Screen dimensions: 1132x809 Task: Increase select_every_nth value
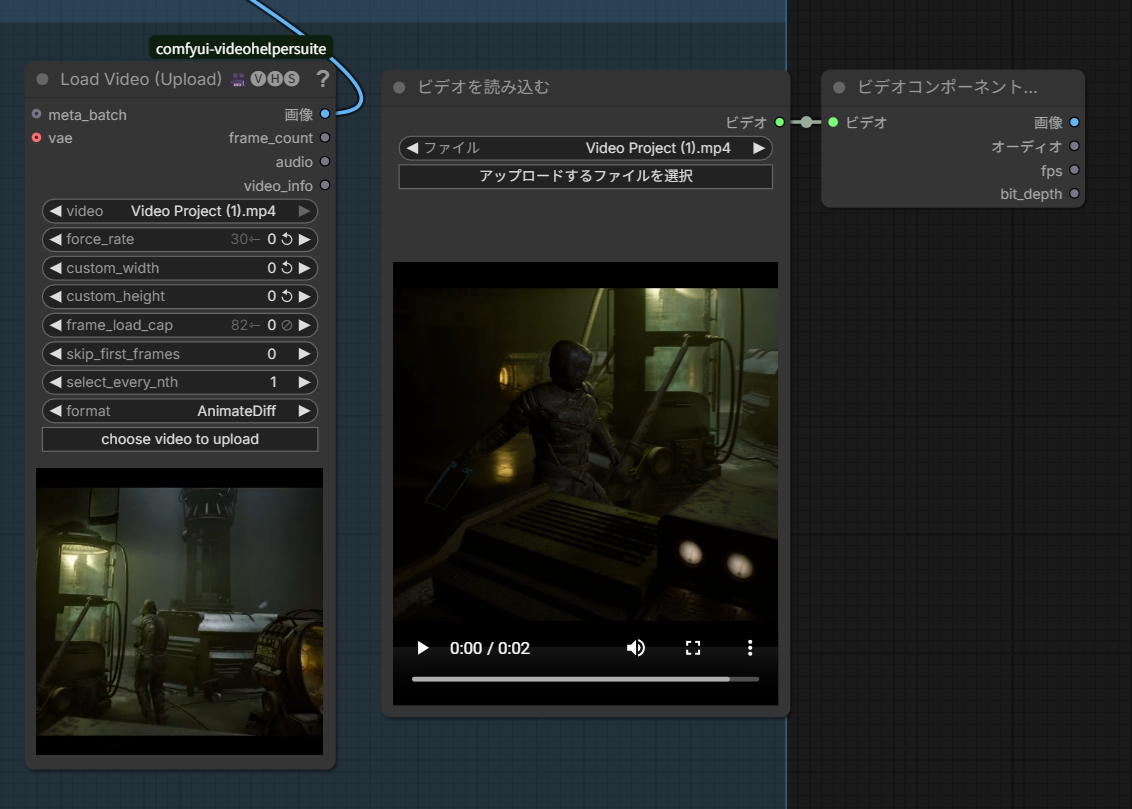click(x=305, y=382)
